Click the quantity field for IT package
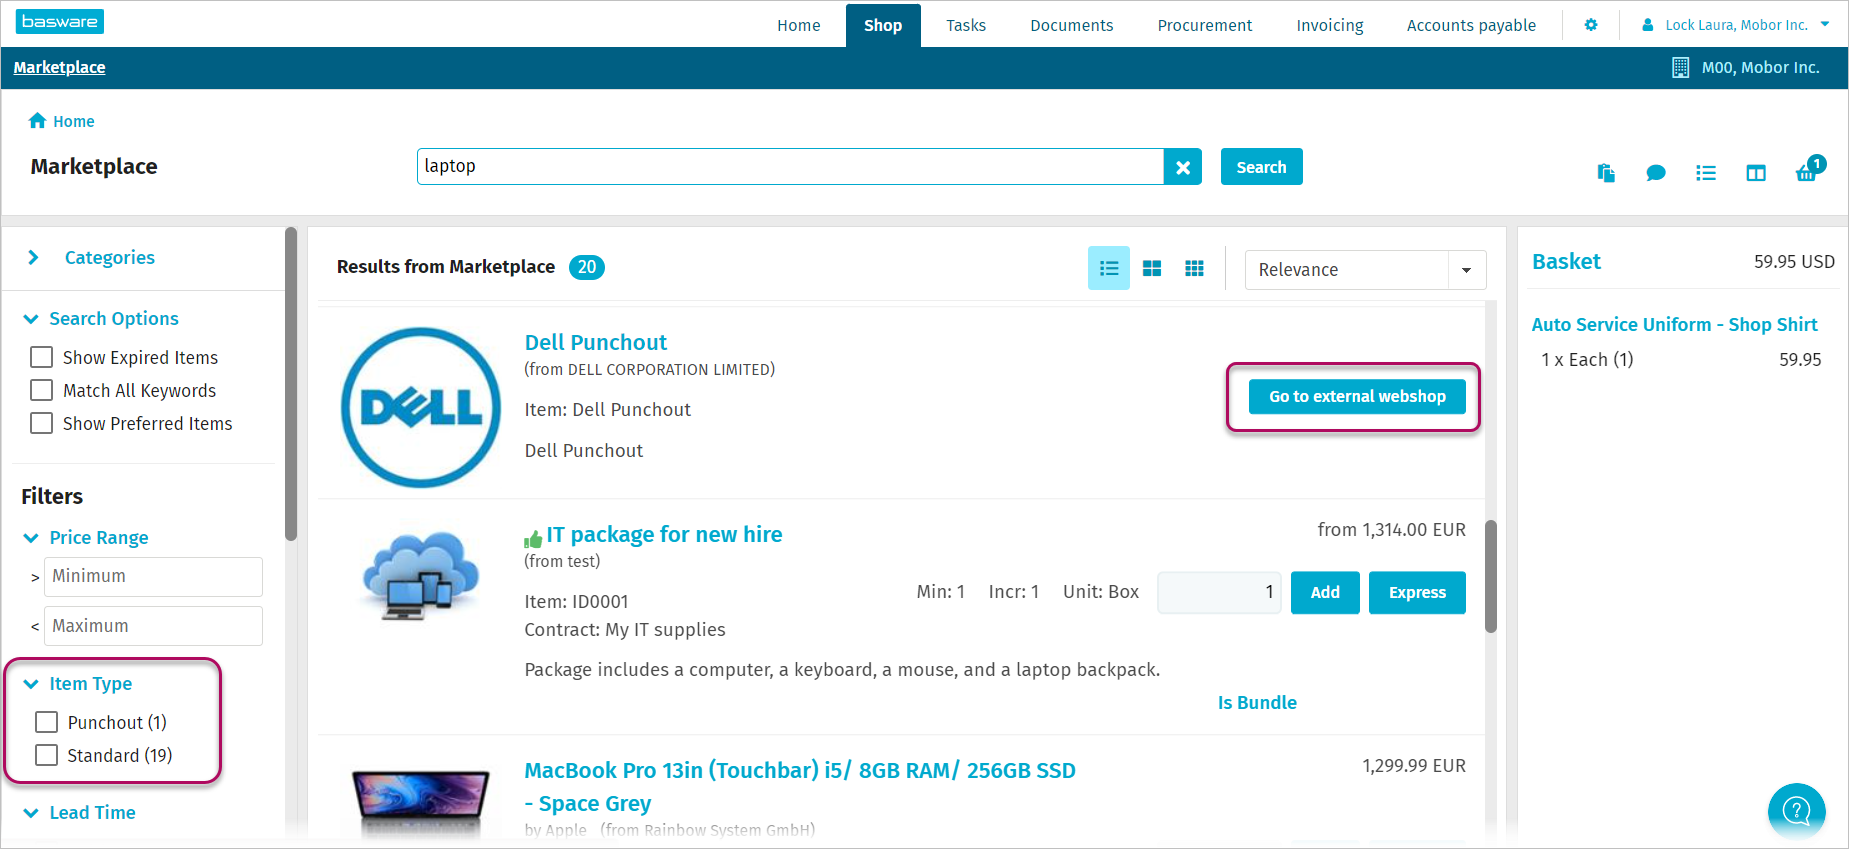The height and width of the screenshot is (849, 1849). (x=1219, y=593)
